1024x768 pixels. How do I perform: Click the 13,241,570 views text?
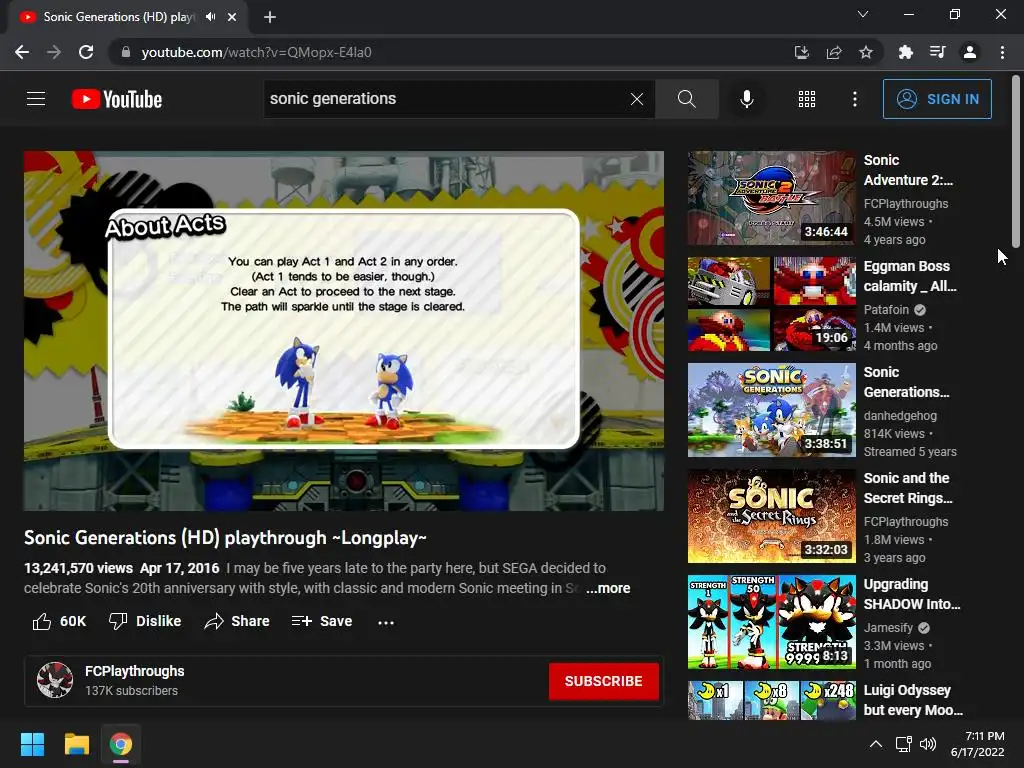(x=78, y=568)
